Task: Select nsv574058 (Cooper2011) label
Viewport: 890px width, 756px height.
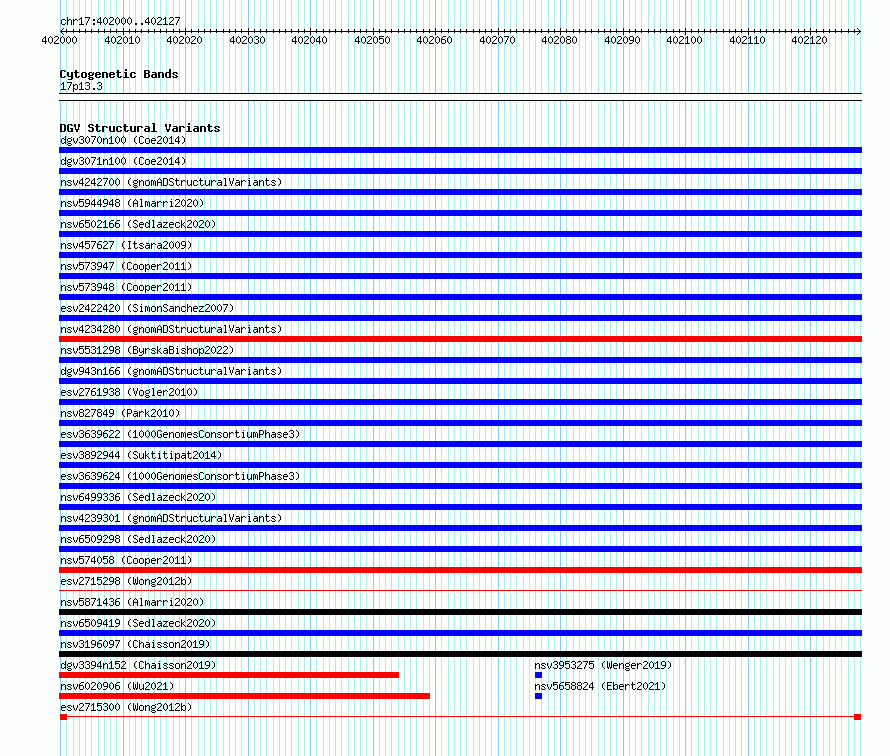Action: [x=126, y=560]
